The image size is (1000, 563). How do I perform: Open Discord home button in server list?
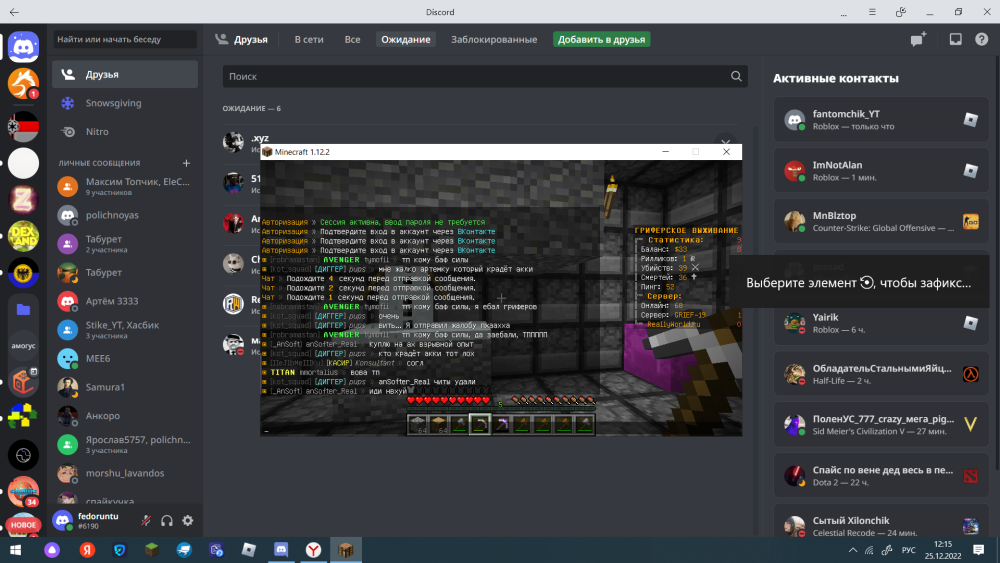[24, 47]
